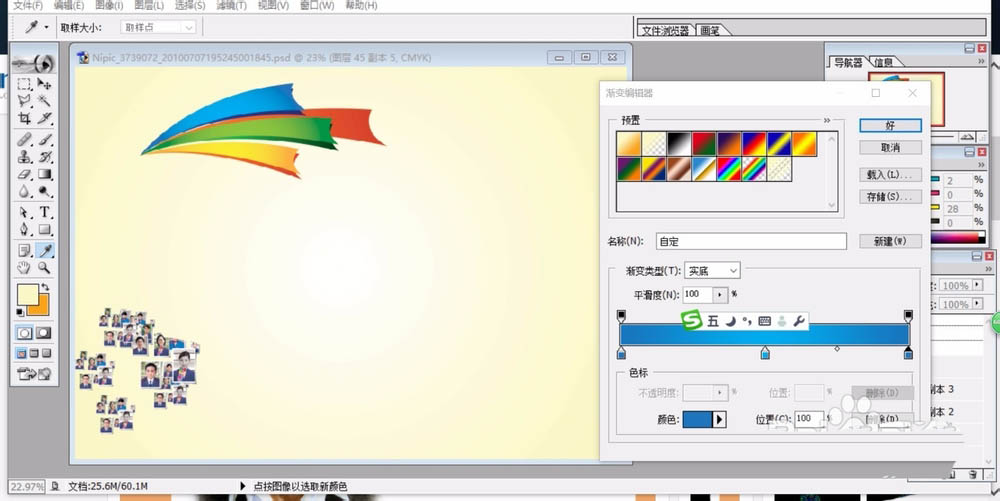Jump to ImageReady button
The height and width of the screenshot is (501, 1000).
[34, 374]
